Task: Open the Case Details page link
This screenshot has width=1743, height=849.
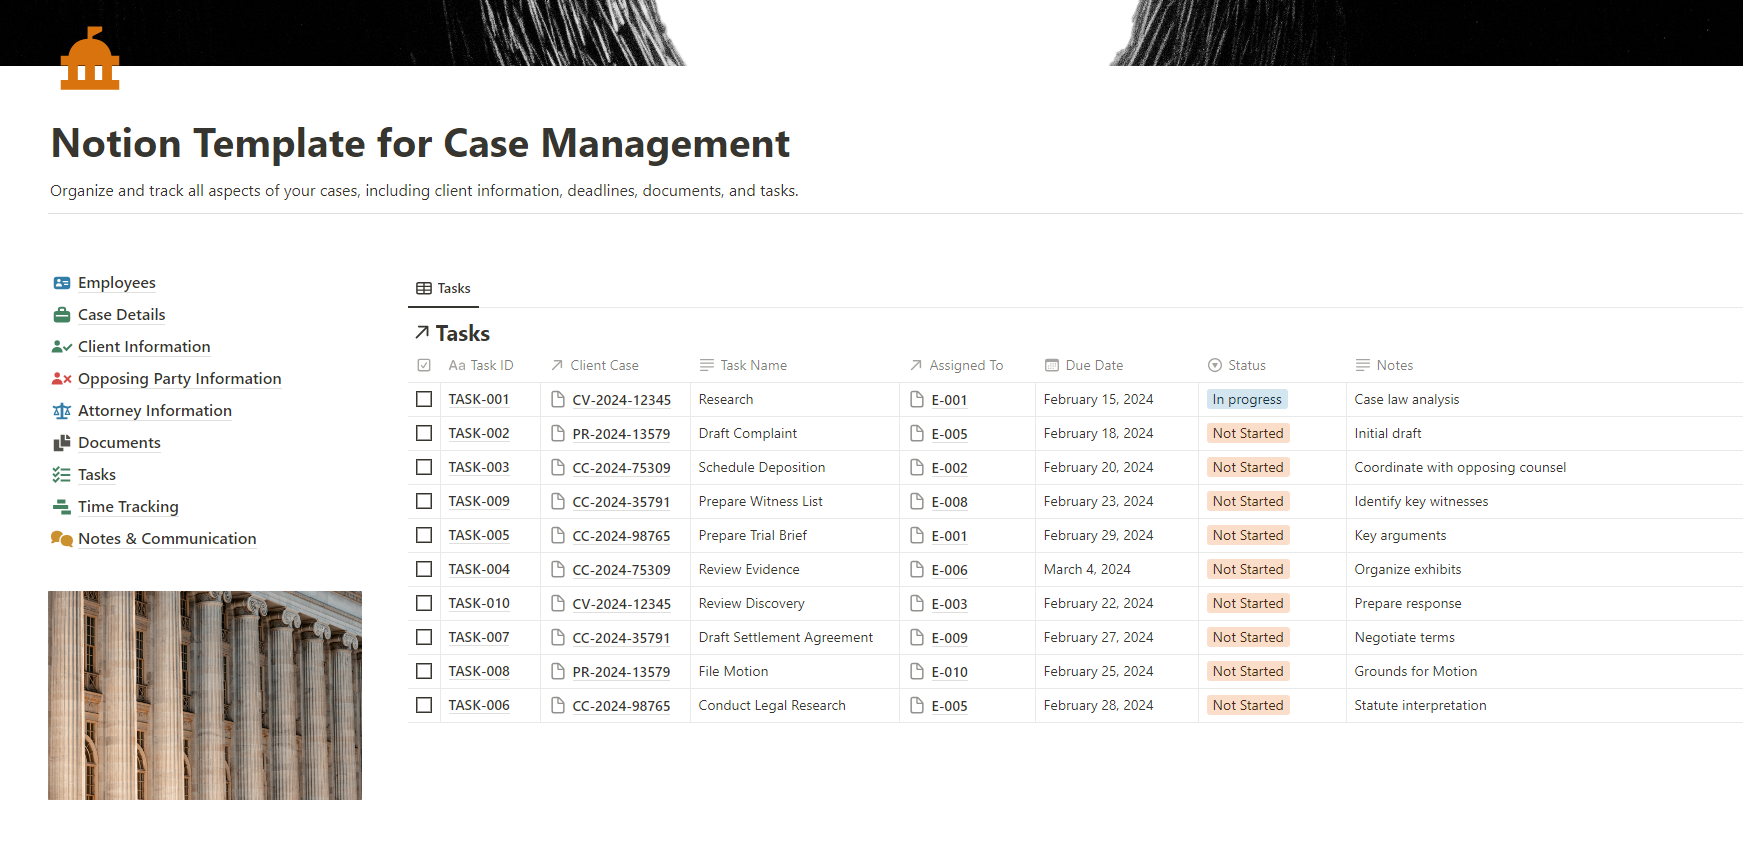Action: pyautogui.click(x=122, y=315)
